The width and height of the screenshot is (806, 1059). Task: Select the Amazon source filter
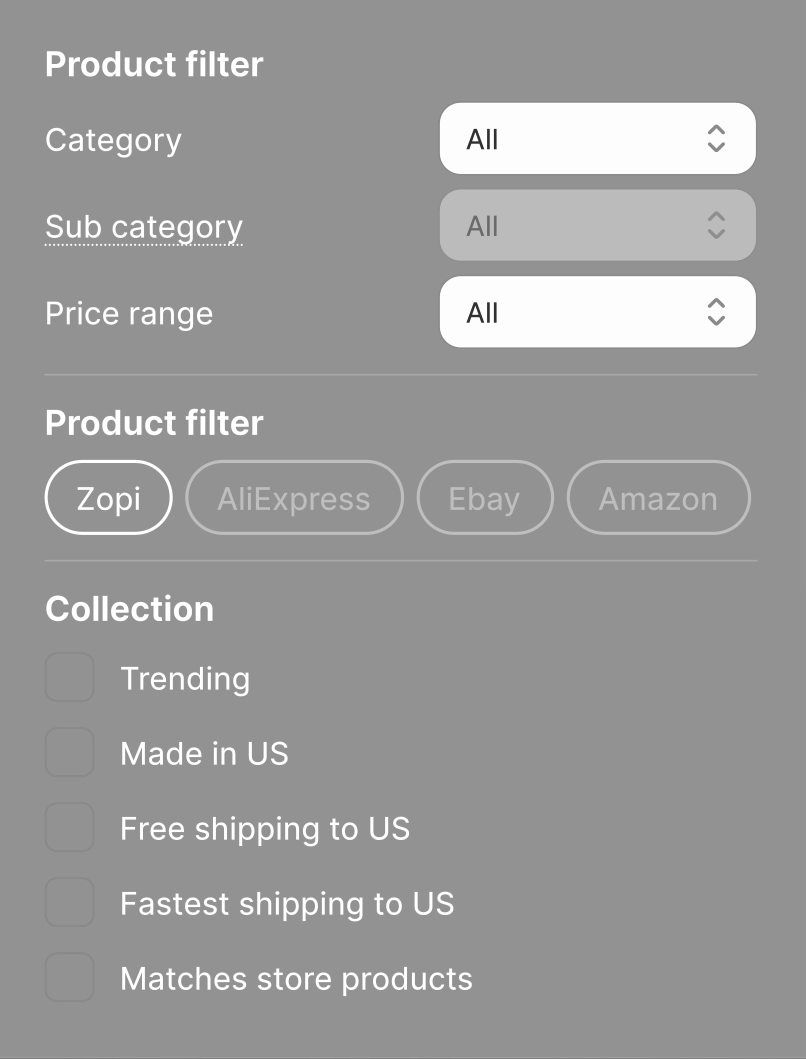[658, 498]
